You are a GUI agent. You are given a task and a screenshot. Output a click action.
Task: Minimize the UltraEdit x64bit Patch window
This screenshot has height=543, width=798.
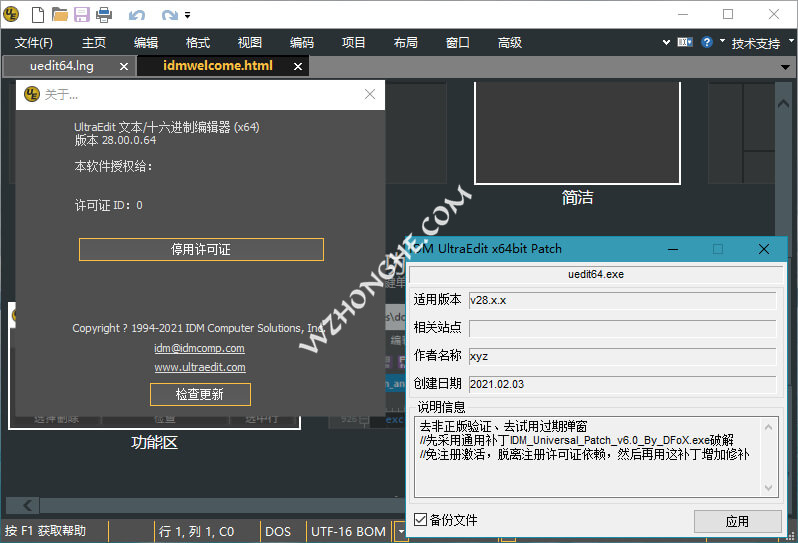coord(673,249)
